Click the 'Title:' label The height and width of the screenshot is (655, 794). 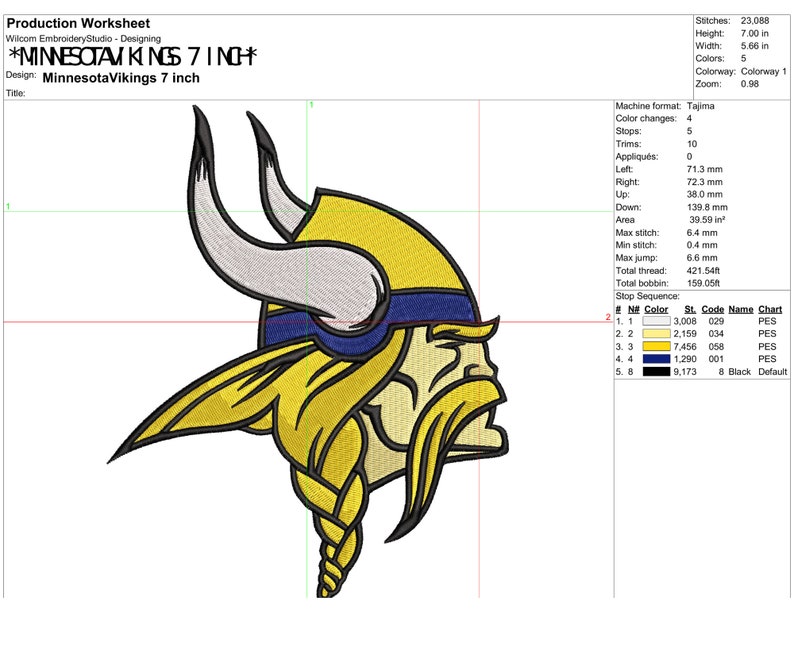point(15,93)
